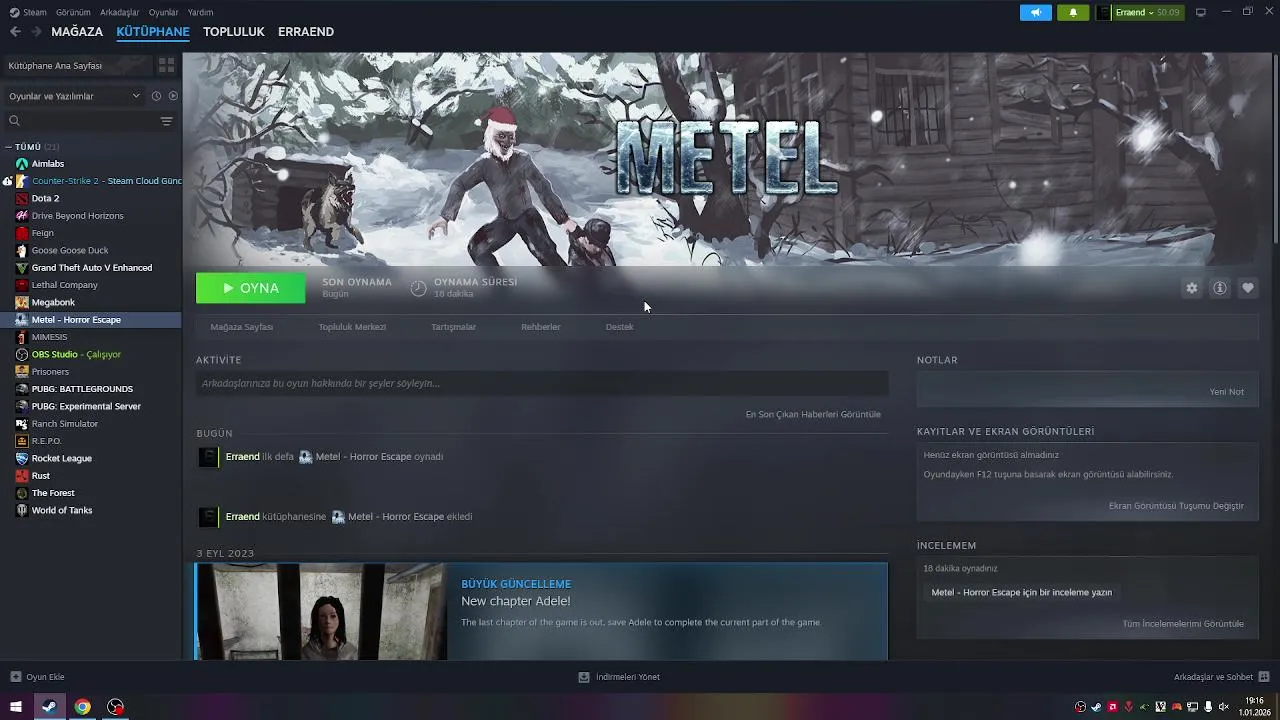Go back with the left arrow

point(15,32)
